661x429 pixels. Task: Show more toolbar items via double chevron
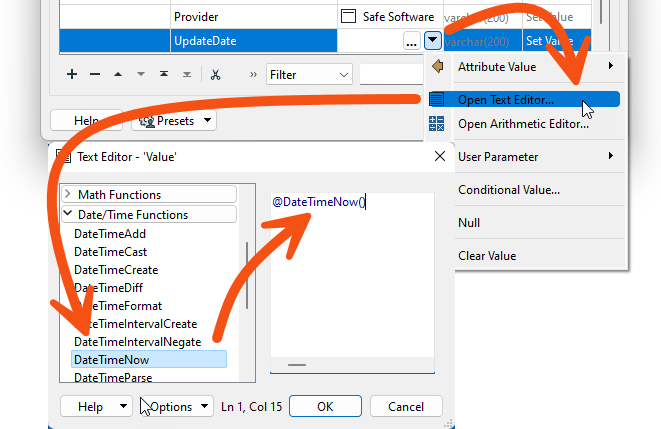pos(253,75)
